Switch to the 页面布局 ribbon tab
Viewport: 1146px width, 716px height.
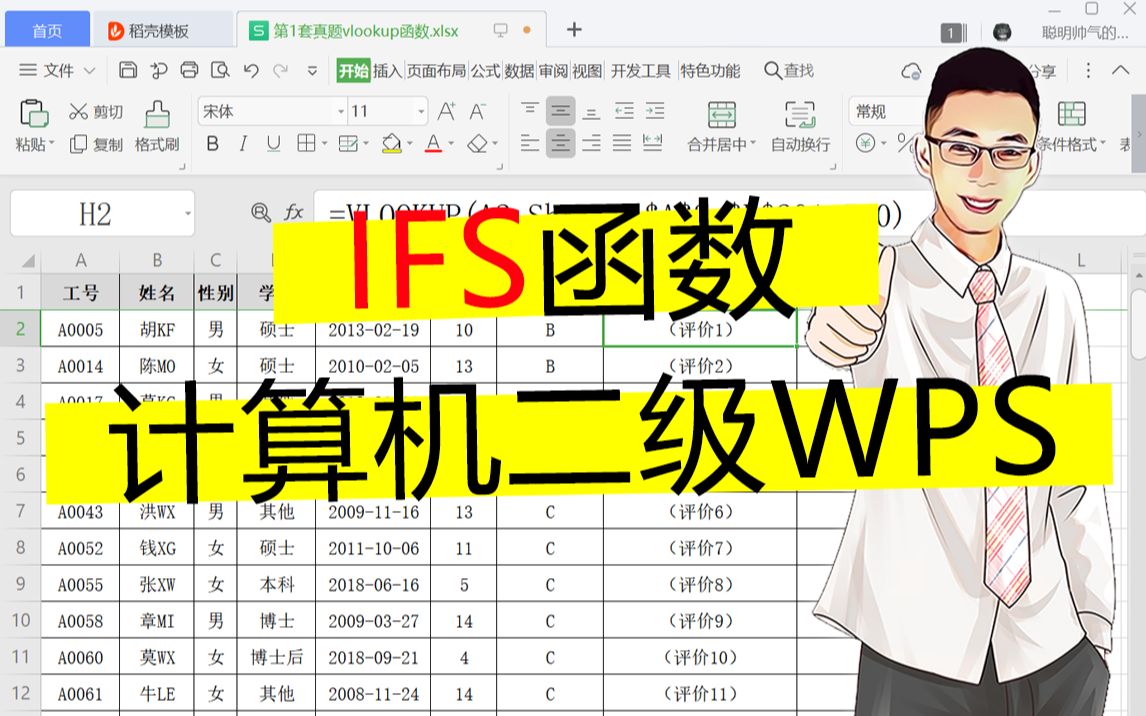[x=436, y=71]
